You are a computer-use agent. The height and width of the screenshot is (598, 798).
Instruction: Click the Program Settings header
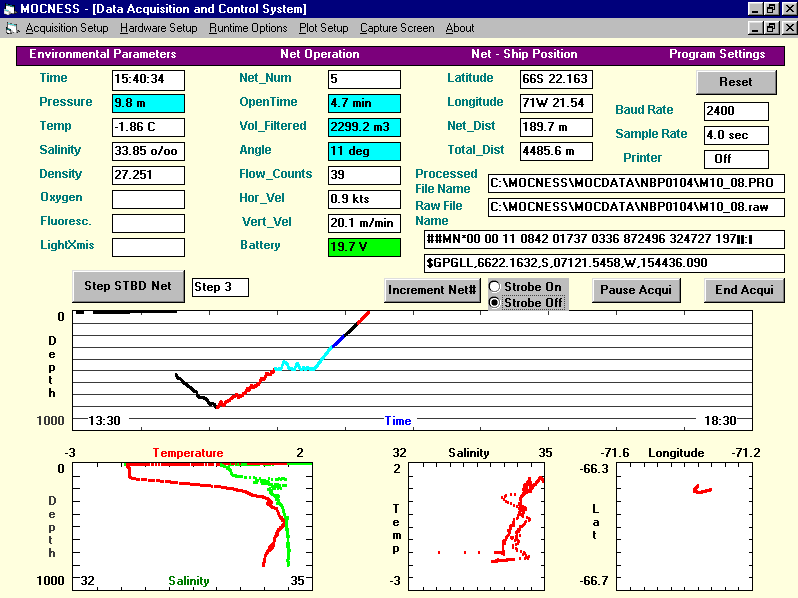click(717, 54)
